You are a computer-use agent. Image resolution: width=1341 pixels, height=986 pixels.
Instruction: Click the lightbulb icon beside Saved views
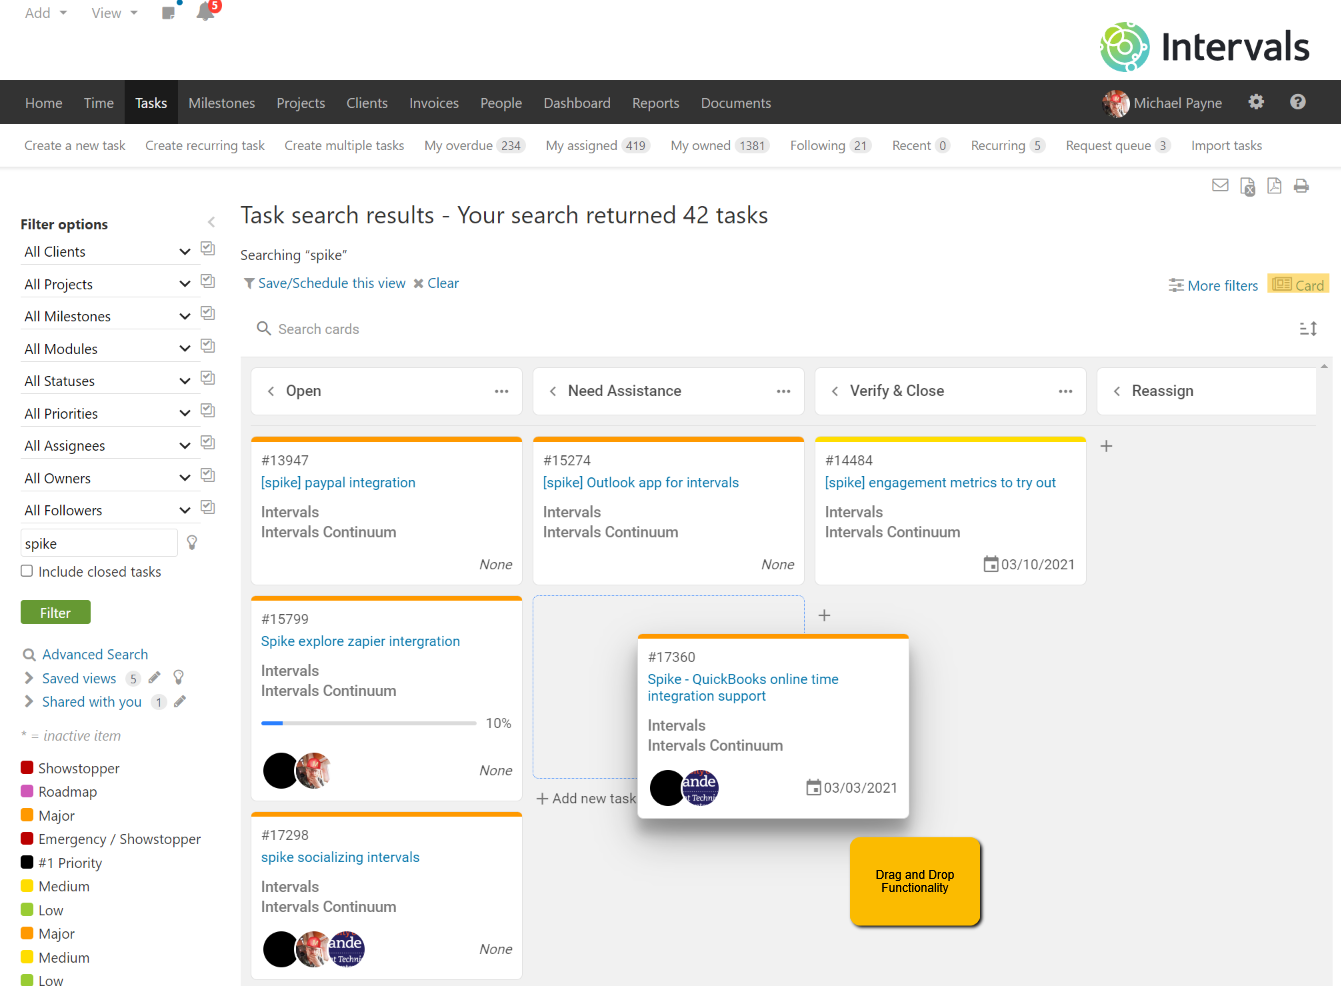pyautogui.click(x=178, y=678)
